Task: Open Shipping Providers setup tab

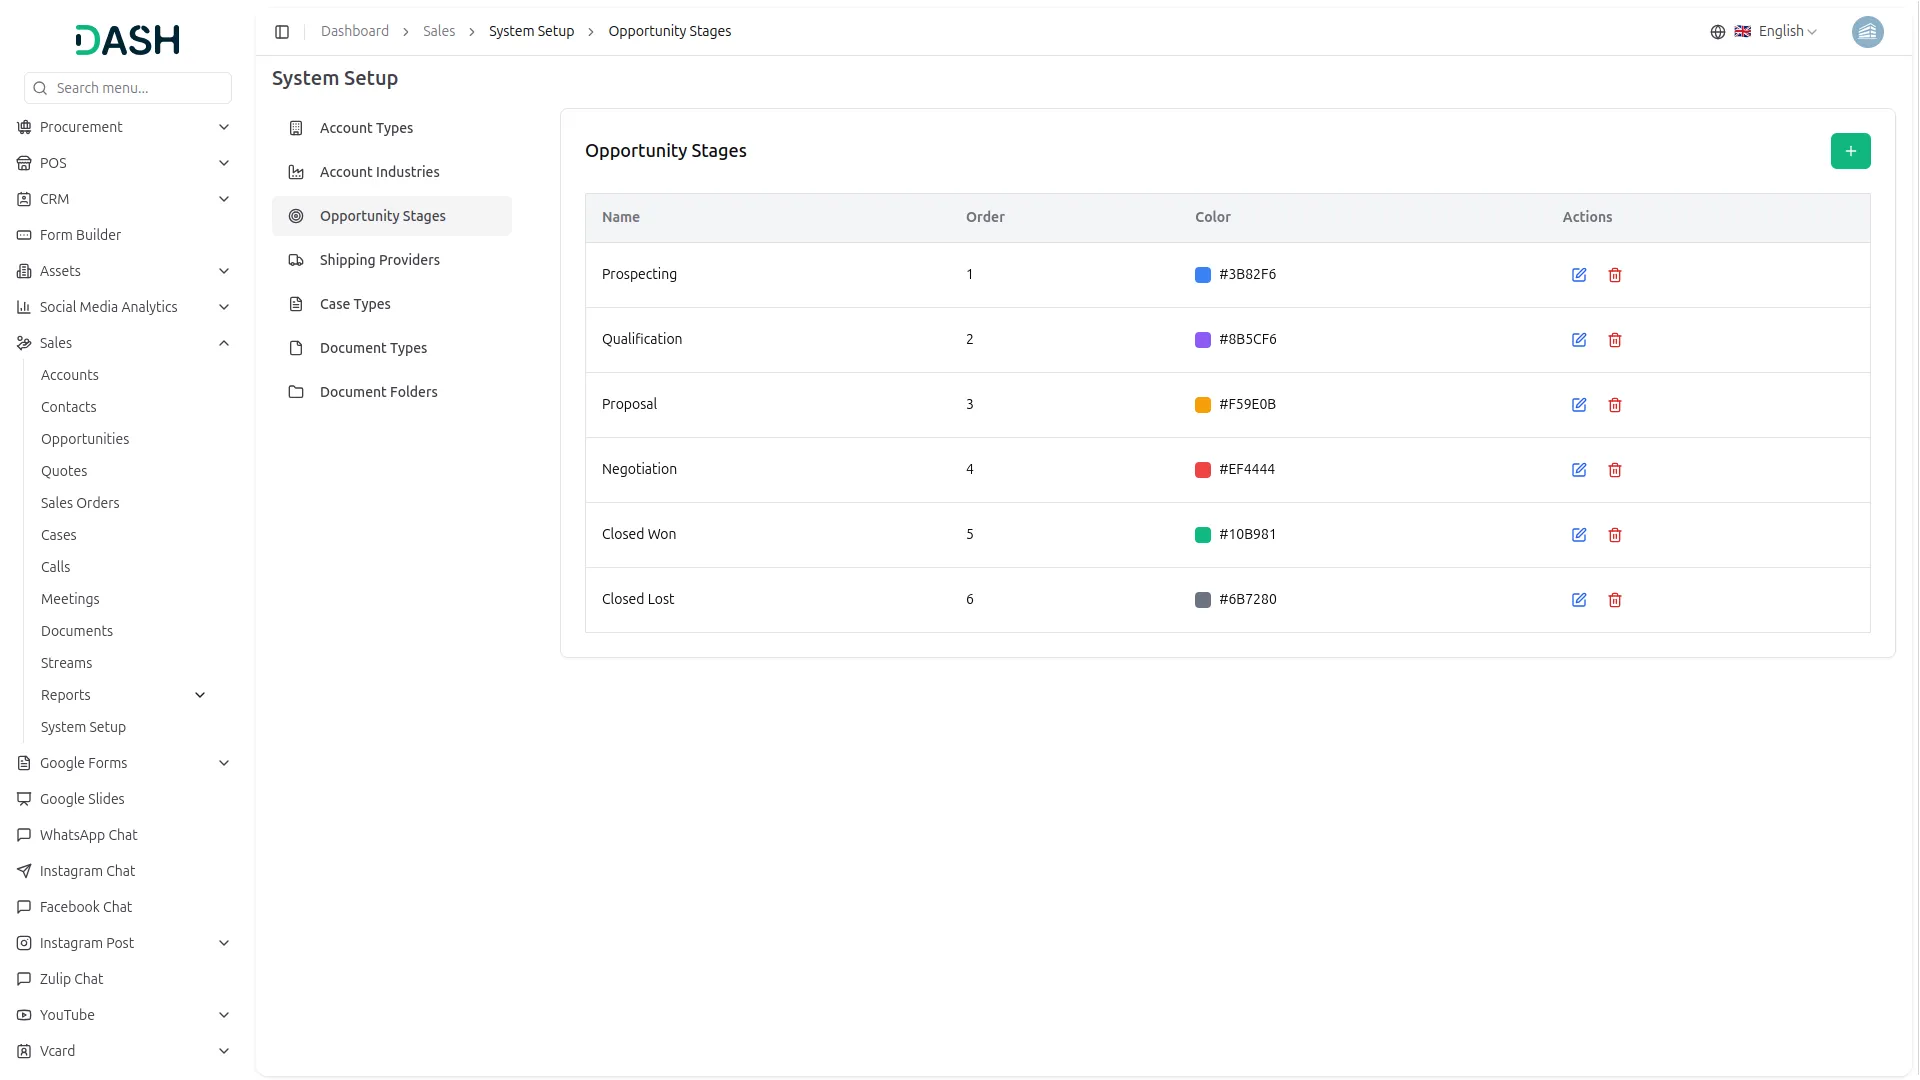Action: tap(380, 260)
